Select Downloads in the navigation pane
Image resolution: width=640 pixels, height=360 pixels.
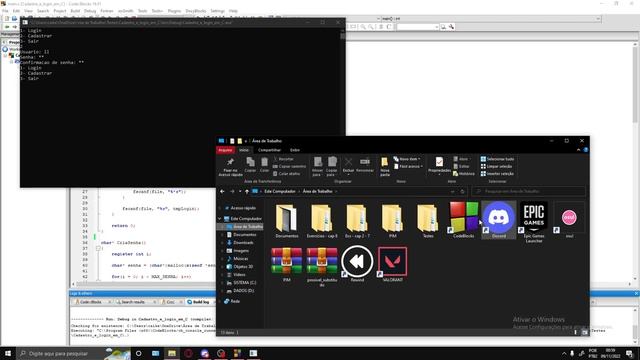click(243, 243)
